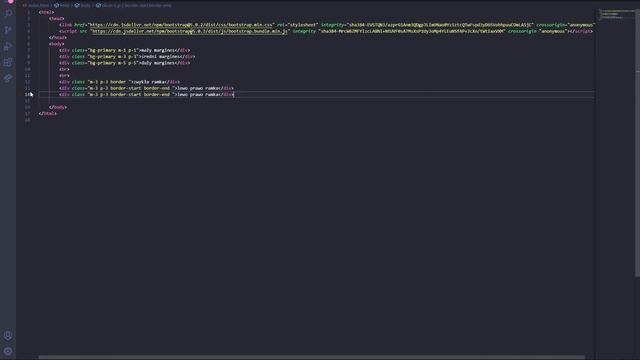Viewport: 640px width, 360px height.
Task: Click the horizontal editor scrollbar
Action: [312, 357]
